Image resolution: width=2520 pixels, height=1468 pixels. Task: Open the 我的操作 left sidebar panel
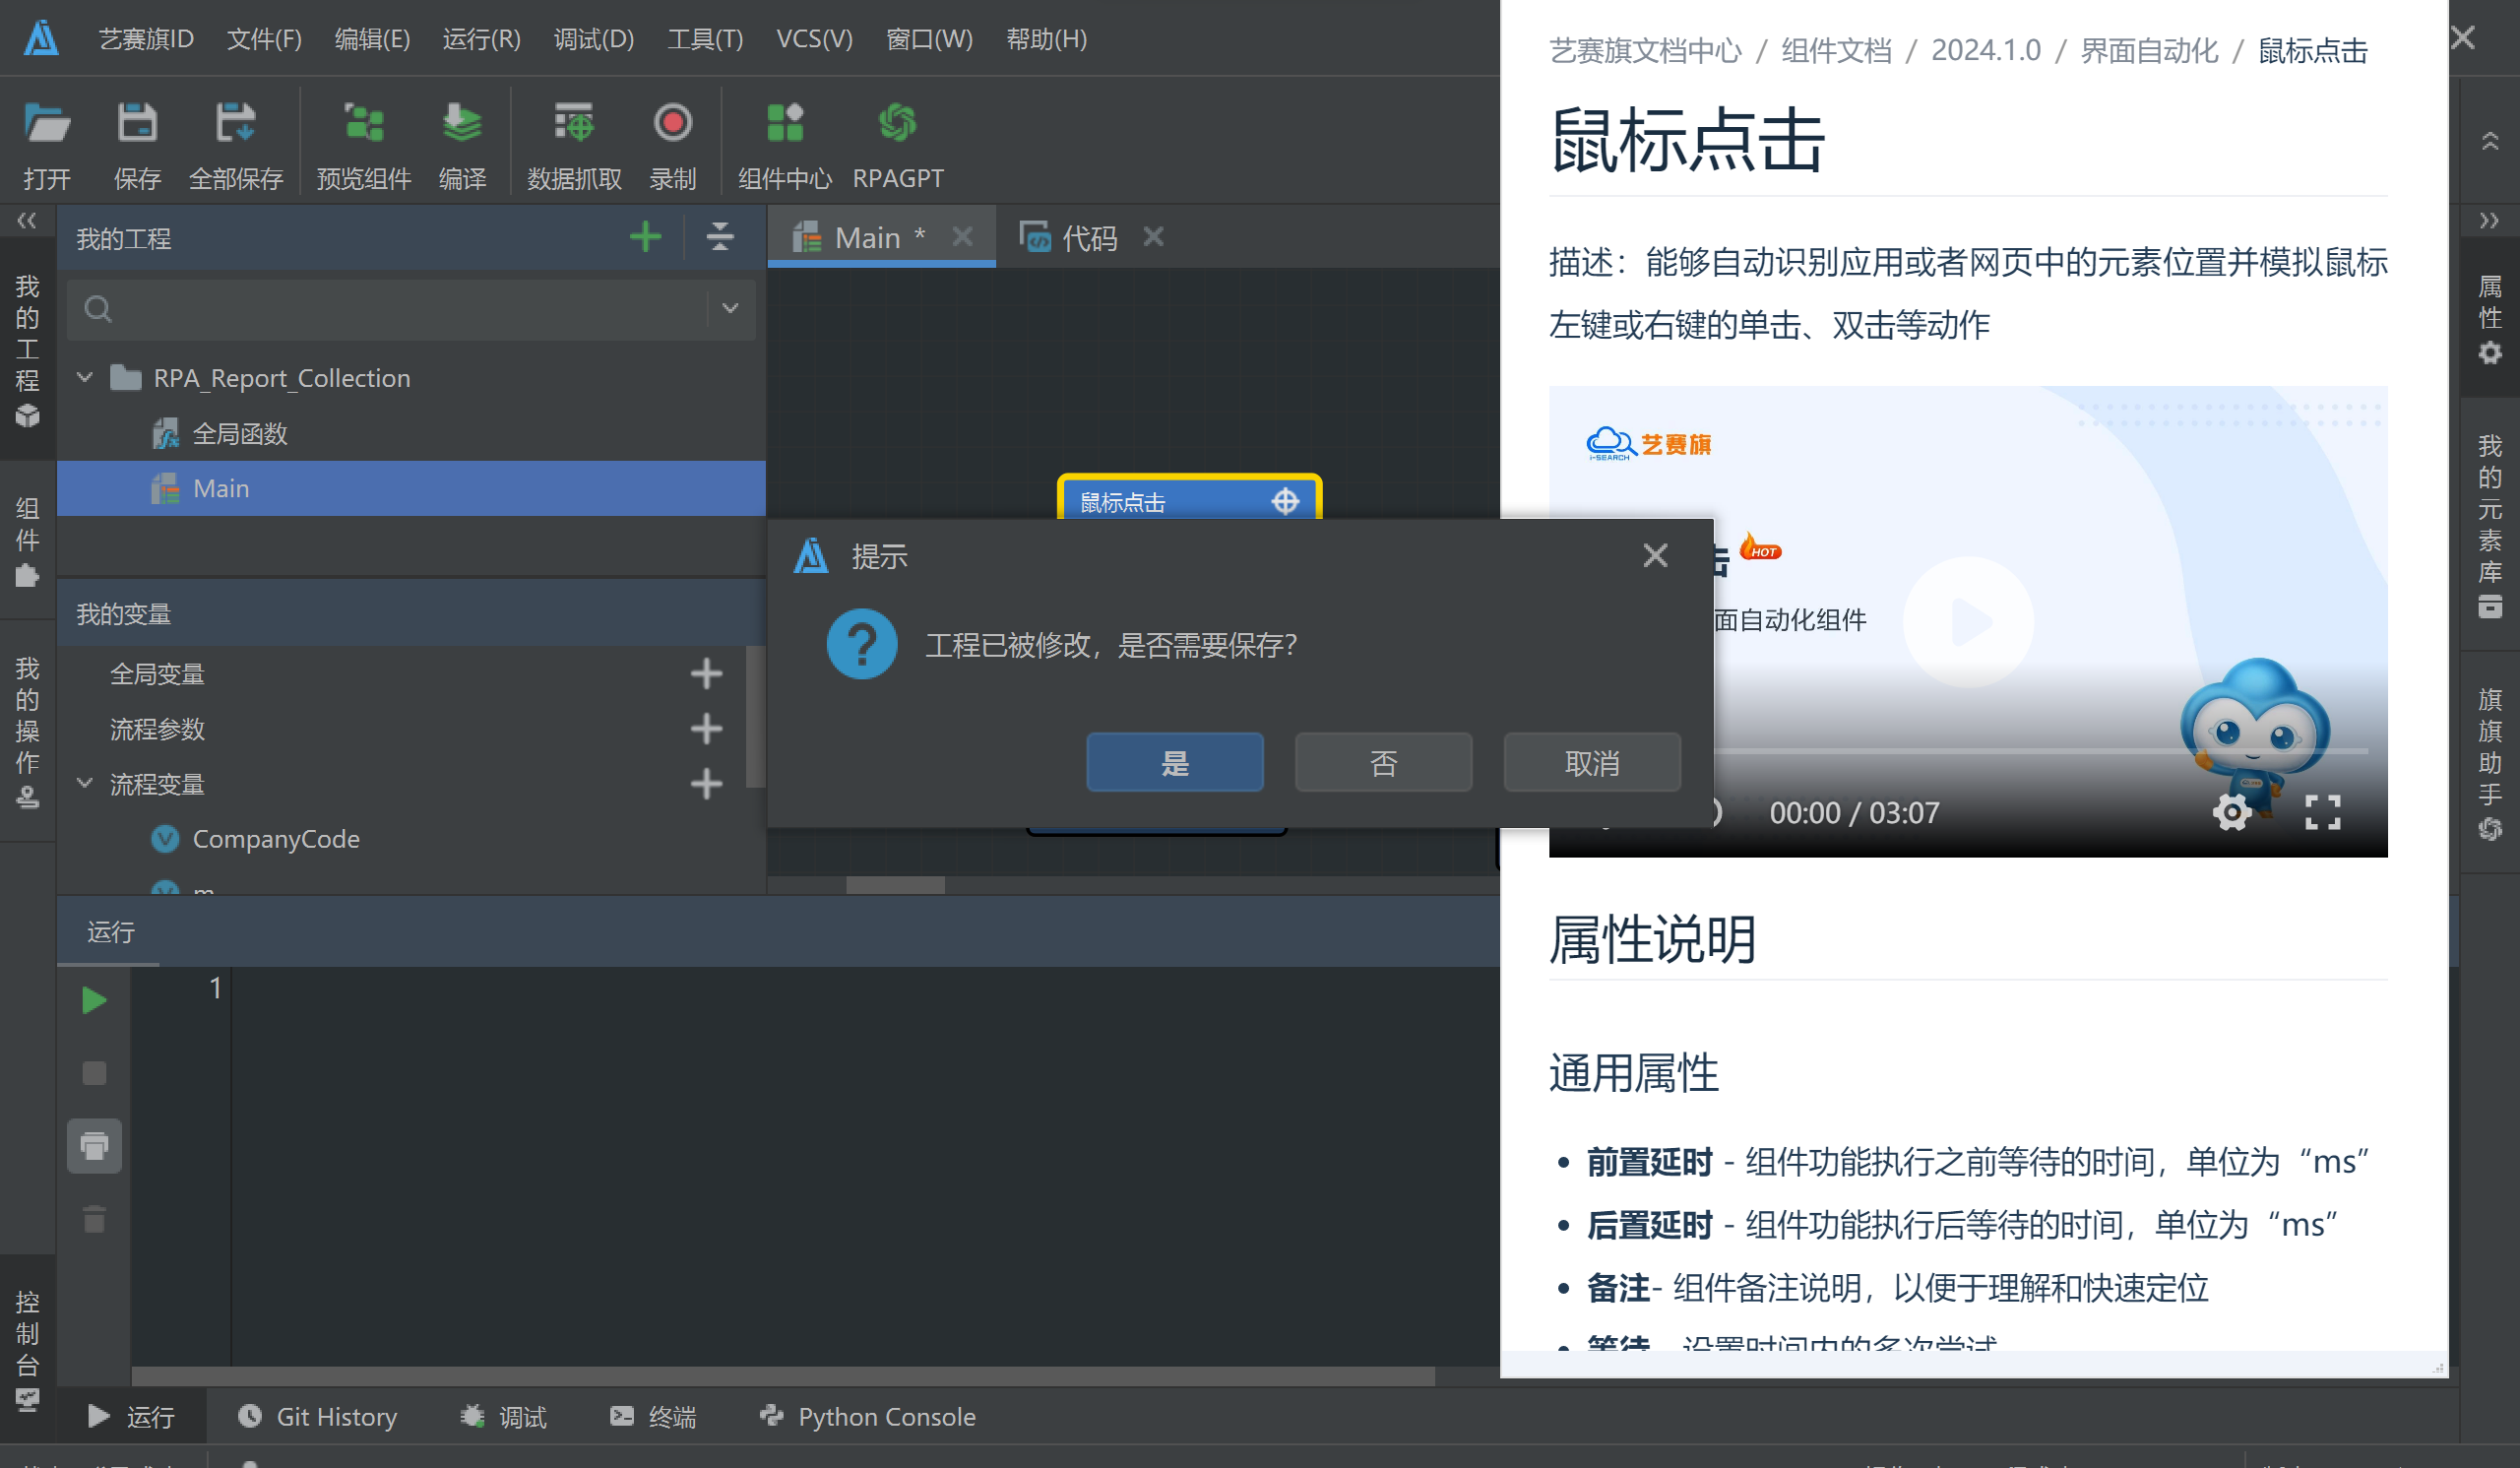[x=27, y=731]
